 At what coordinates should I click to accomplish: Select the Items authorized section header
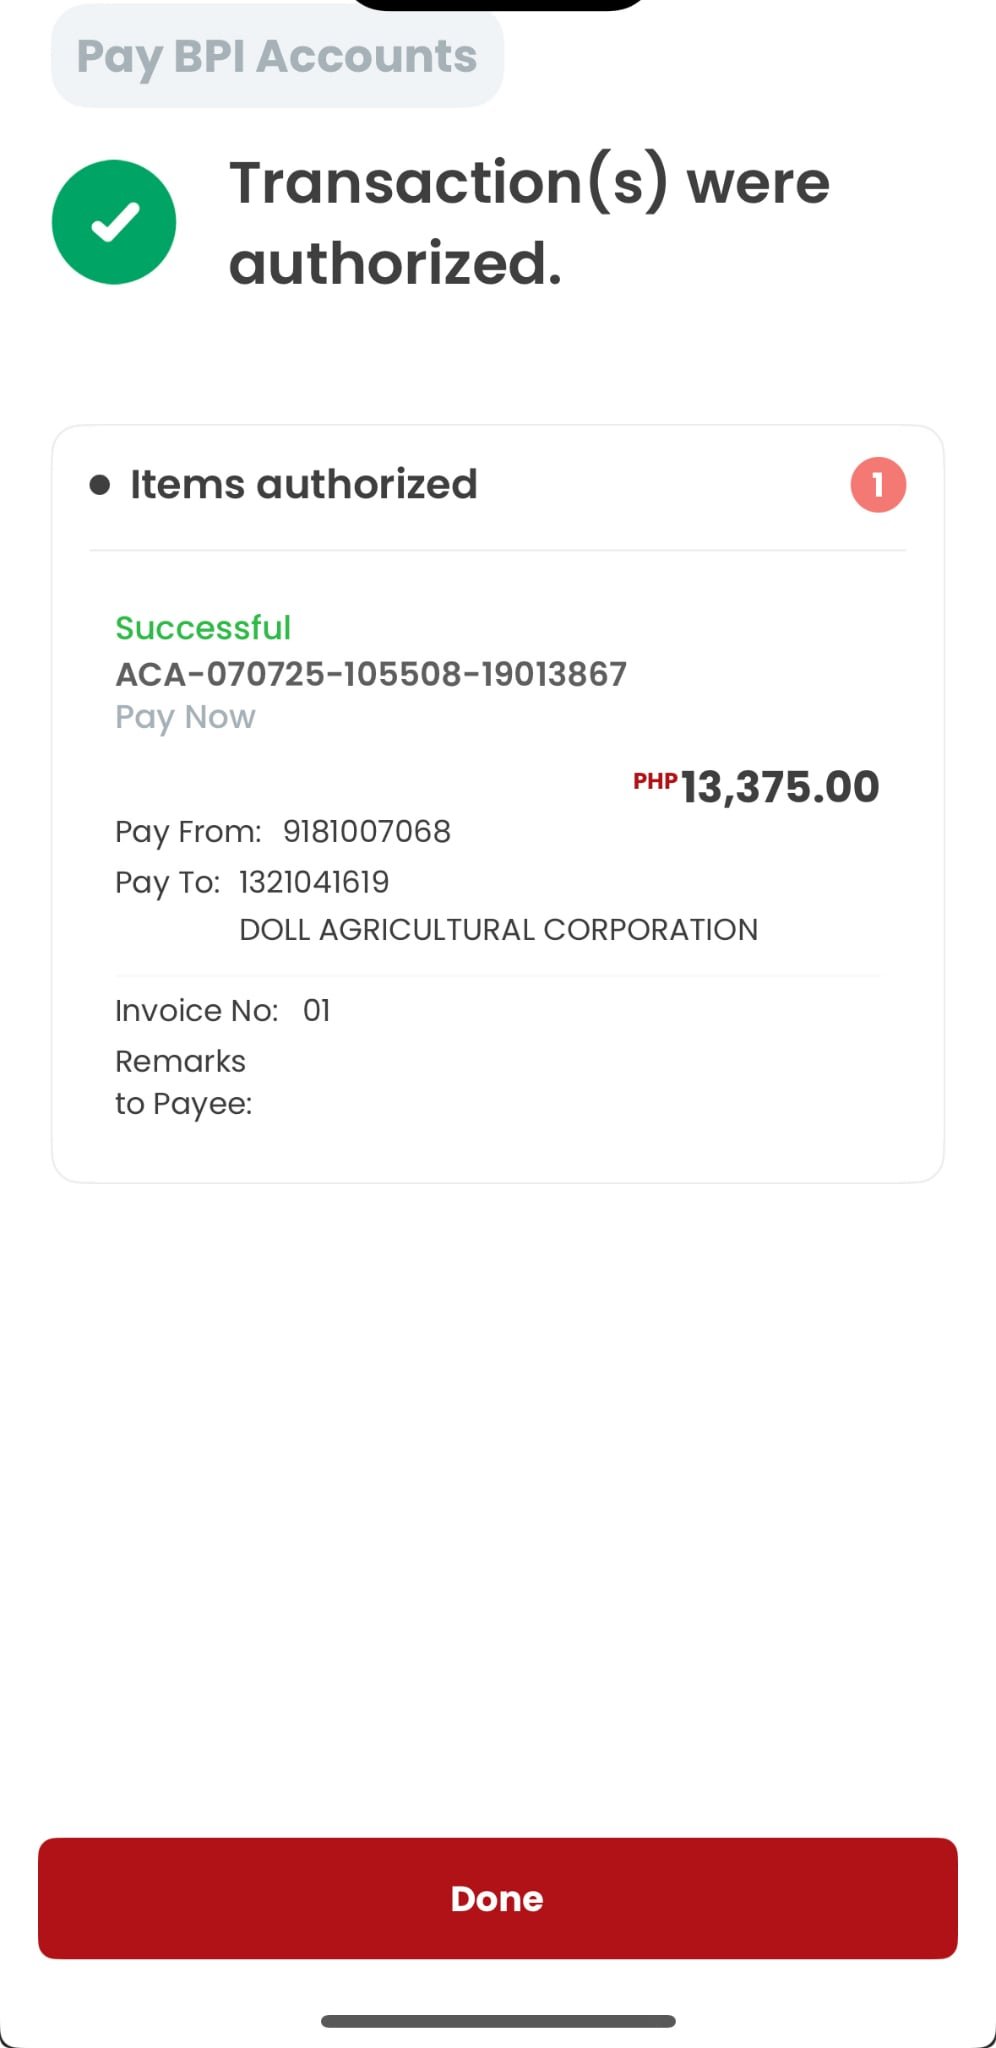[x=303, y=485]
